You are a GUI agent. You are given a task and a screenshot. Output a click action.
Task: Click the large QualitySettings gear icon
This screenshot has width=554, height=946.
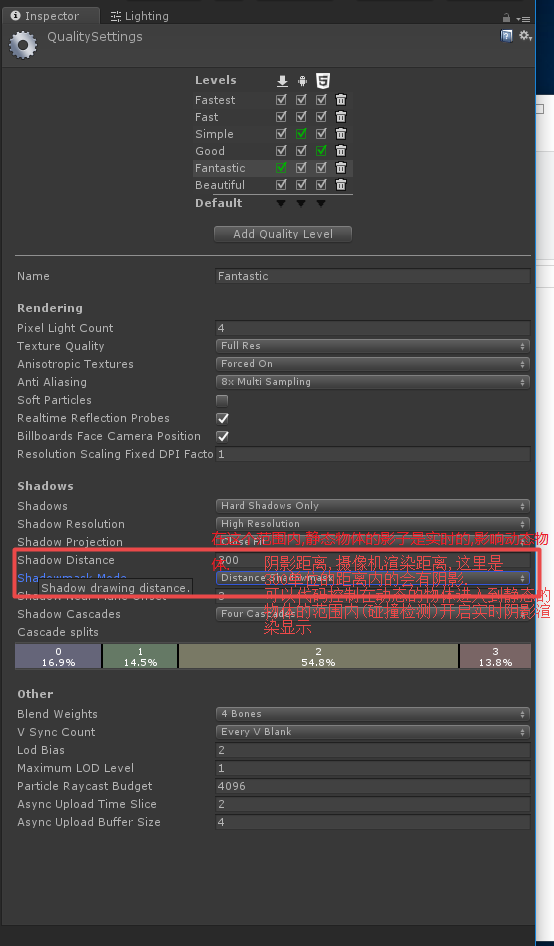pyautogui.click(x=23, y=45)
